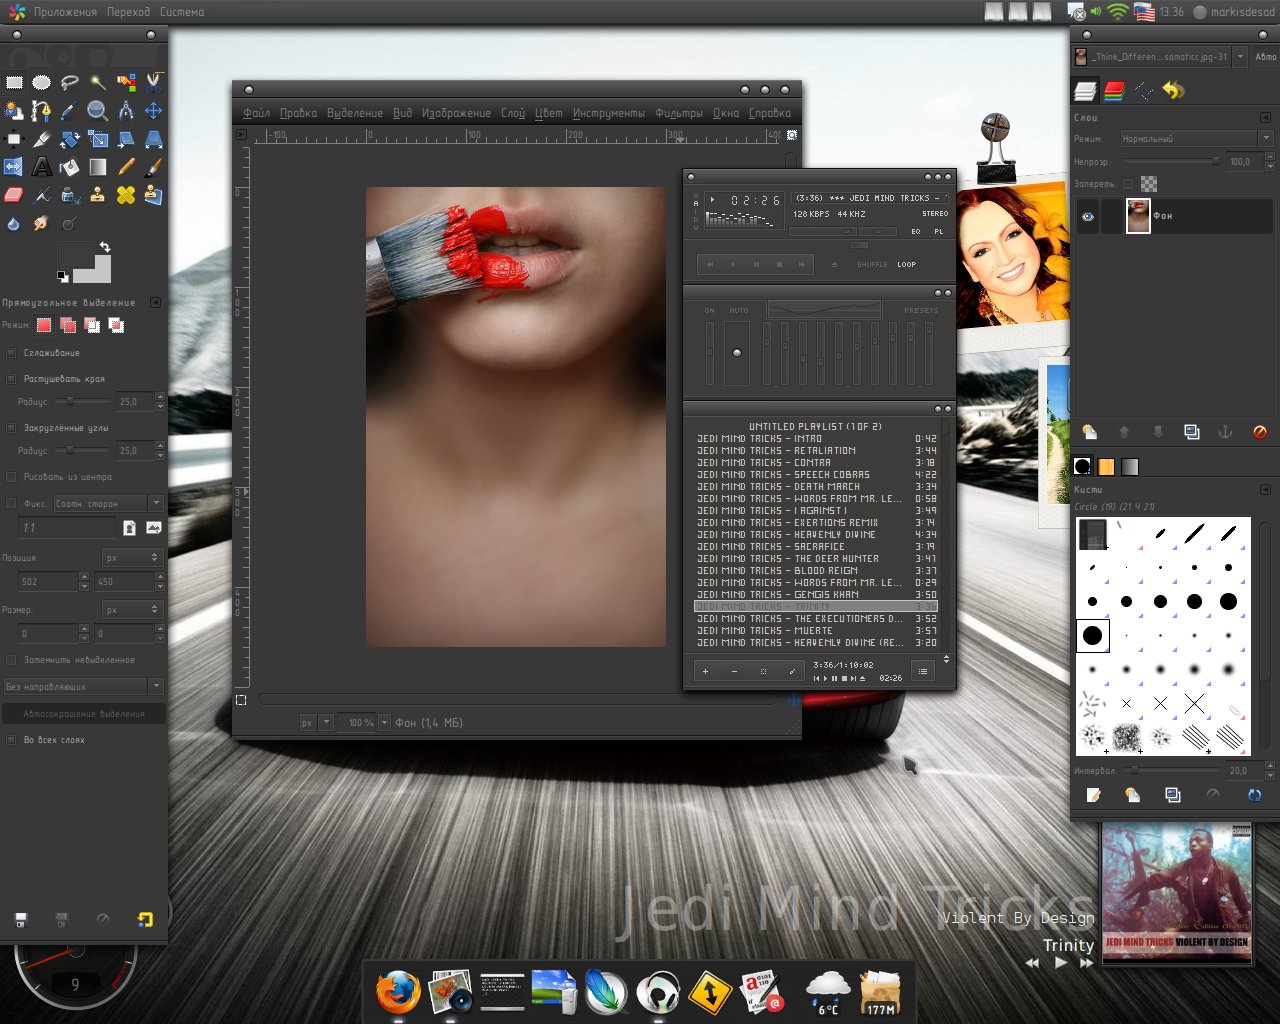Viewport: 1280px width, 1024px height.
Task: Select the Move tool
Action: (154, 111)
